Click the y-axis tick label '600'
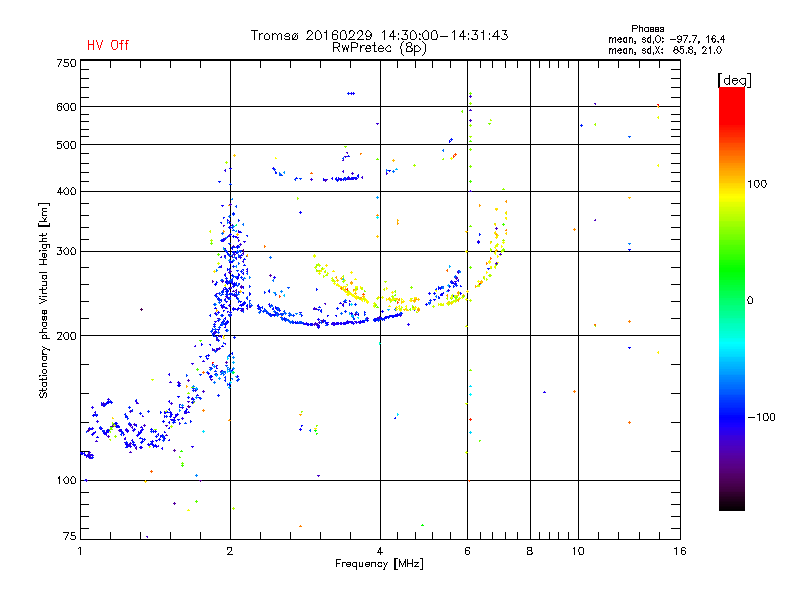Image resolution: width=800 pixels, height=600 pixels. coord(66,107)
